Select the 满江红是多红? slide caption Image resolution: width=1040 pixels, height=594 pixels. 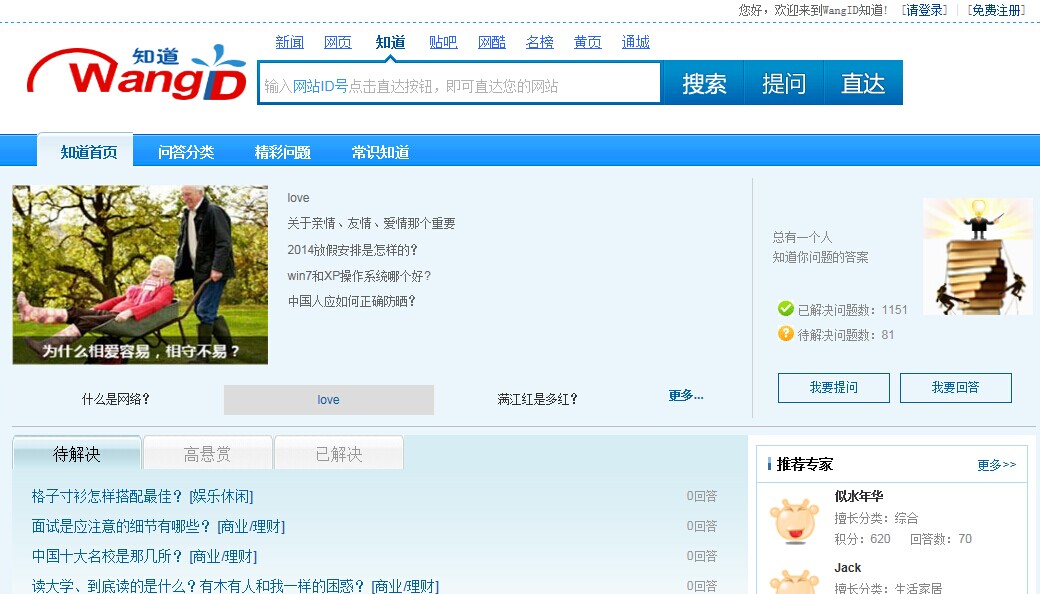537,399
